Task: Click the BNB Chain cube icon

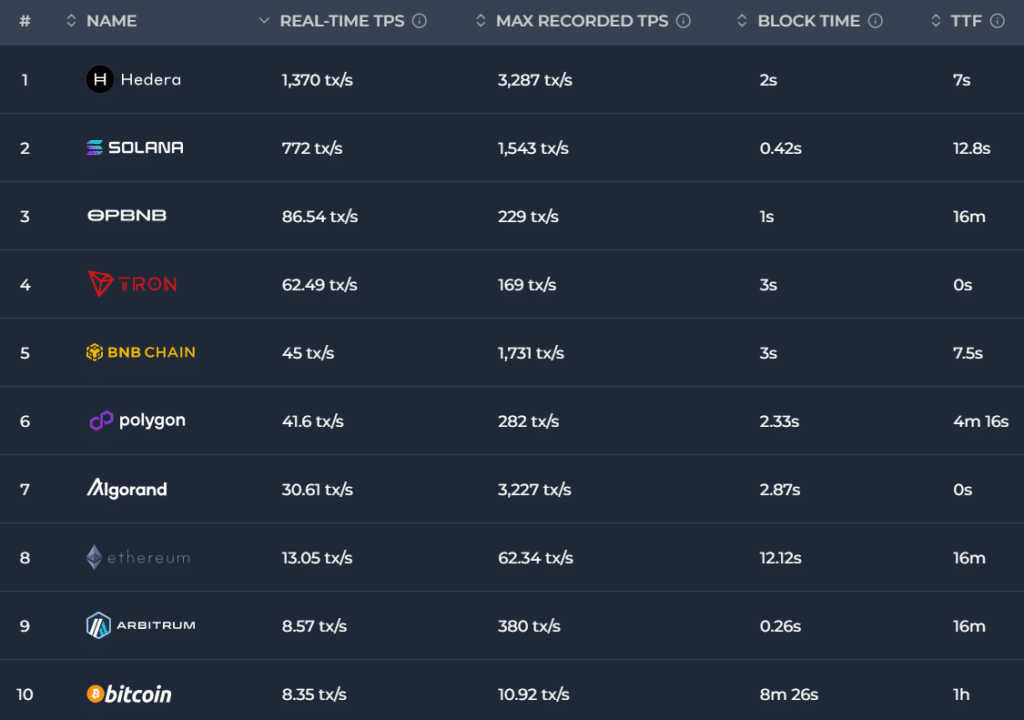Action: point(95,353)
